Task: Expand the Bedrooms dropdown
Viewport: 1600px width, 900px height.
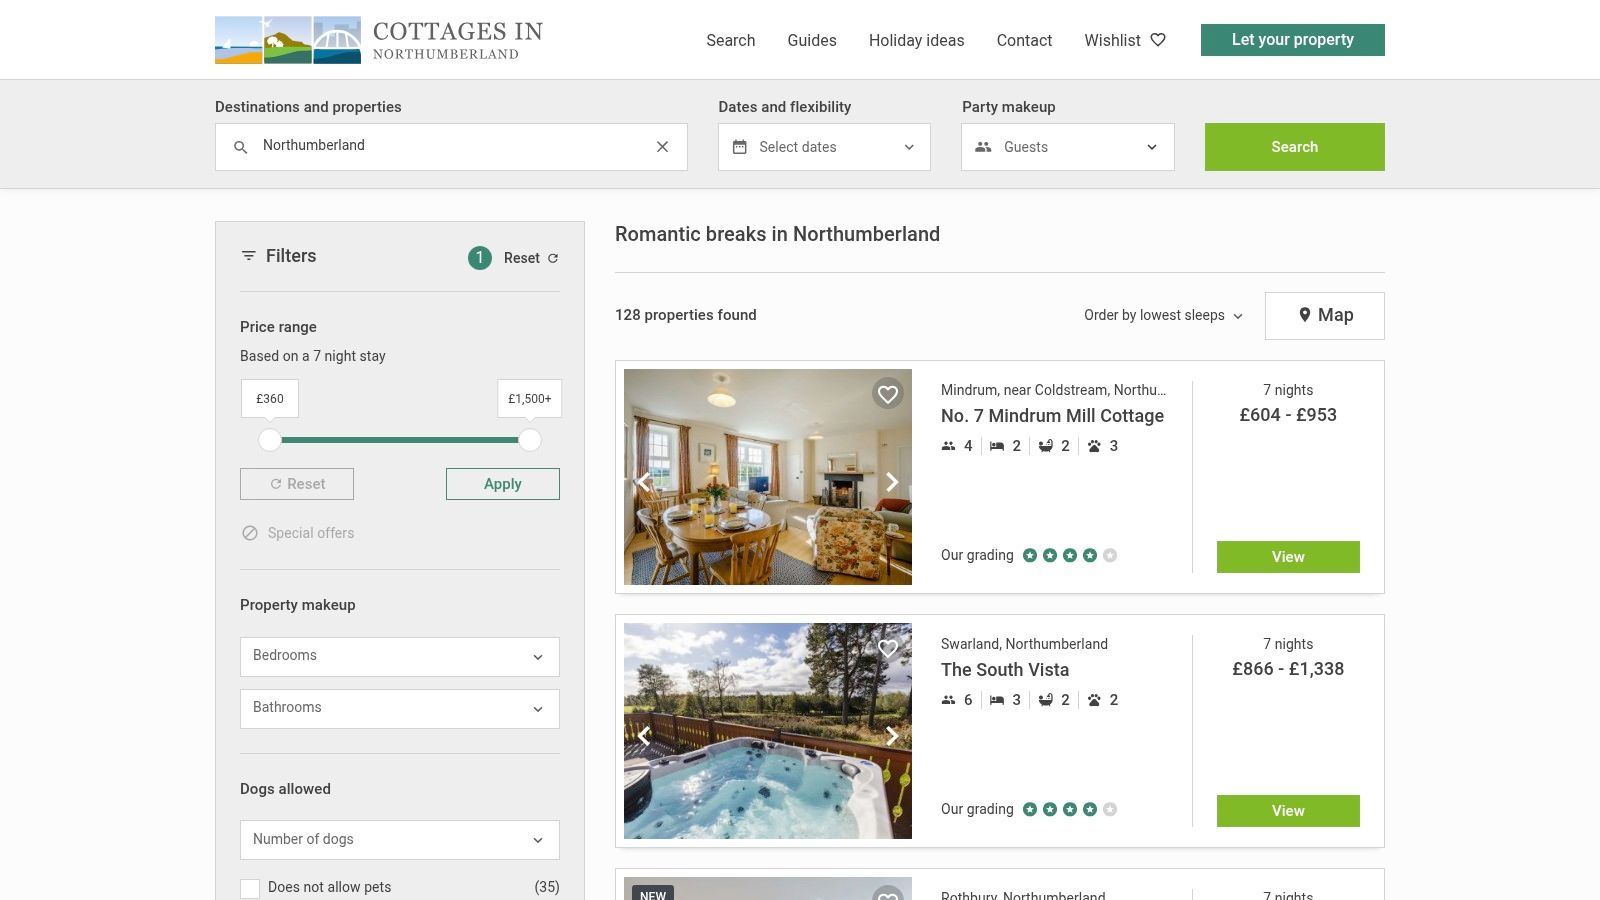Action: pos(400,657)
